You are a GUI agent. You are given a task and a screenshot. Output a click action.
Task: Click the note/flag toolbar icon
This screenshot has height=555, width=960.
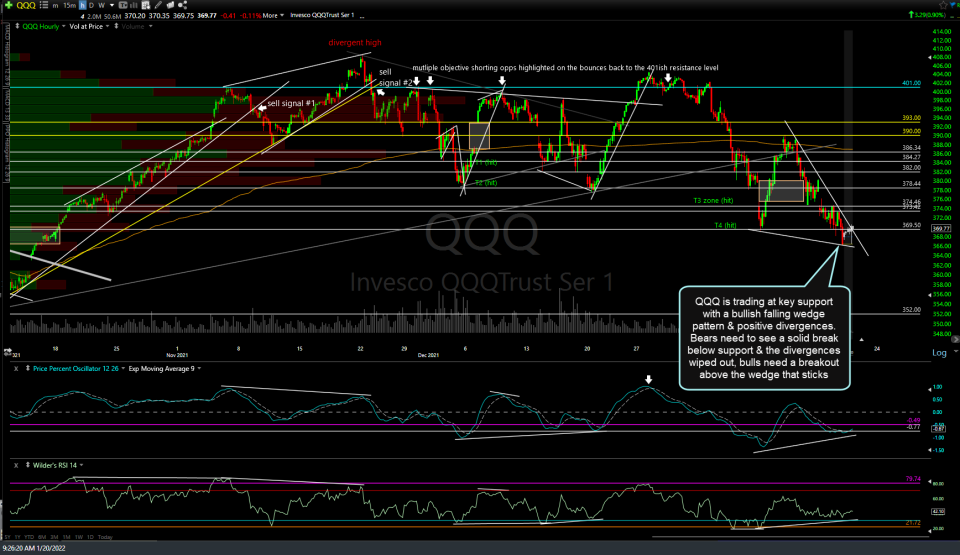[x=170, y=5]
